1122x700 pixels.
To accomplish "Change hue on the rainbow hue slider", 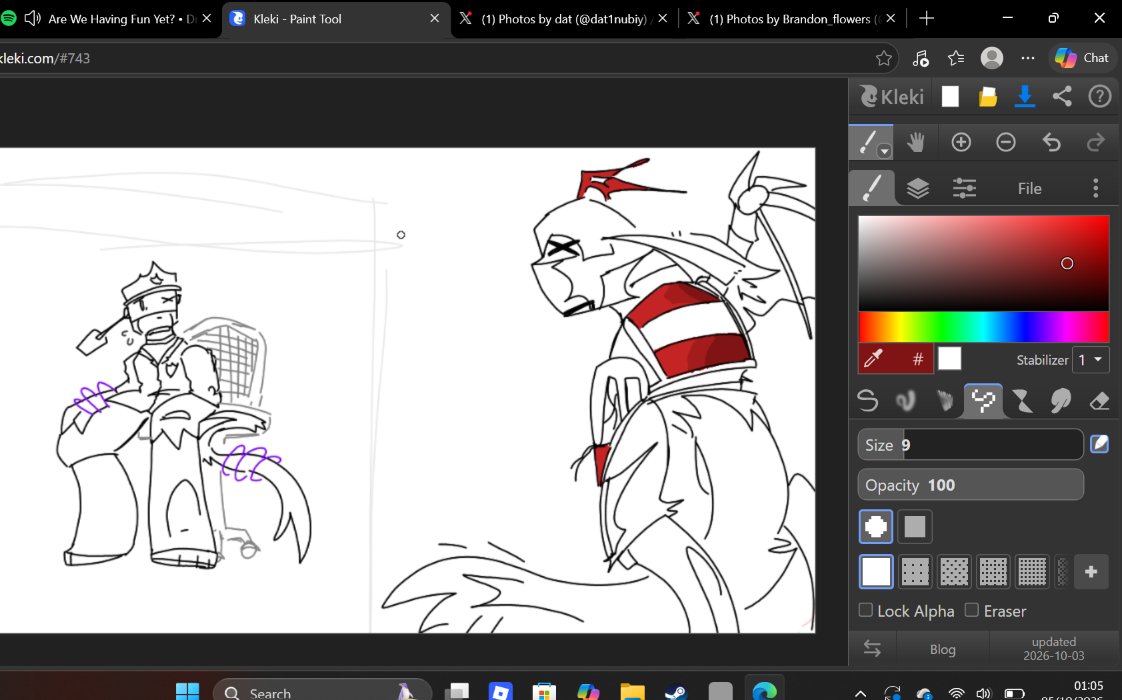I will tap(984, 327).
